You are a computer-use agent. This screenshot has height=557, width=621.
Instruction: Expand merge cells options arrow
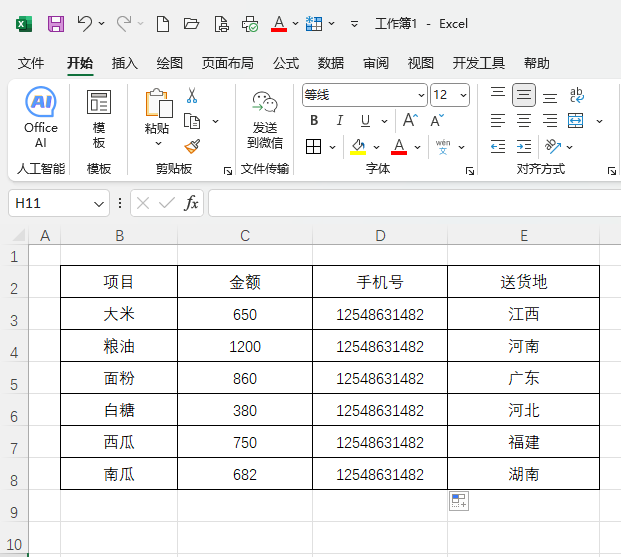click(x=600, y=121)
